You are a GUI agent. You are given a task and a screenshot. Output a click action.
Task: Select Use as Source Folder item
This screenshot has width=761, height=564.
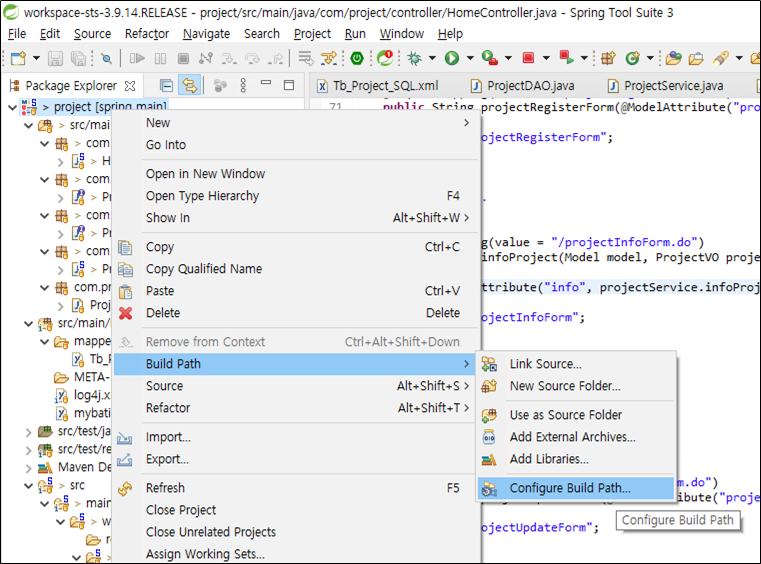pos(577,415)
